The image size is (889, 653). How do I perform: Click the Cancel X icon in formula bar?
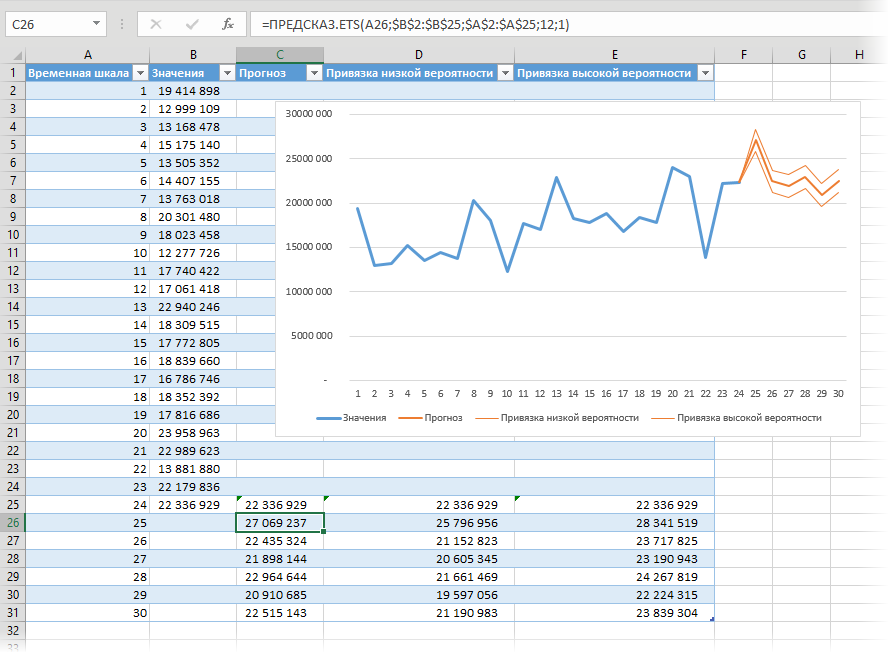click(x=156, y=24)
